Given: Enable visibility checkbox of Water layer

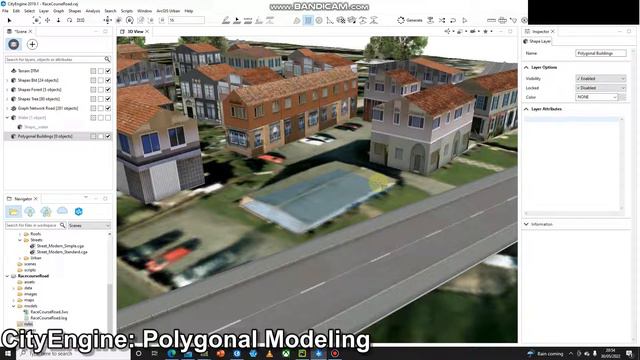Looking at the screenshot, I should coord(108,118).
